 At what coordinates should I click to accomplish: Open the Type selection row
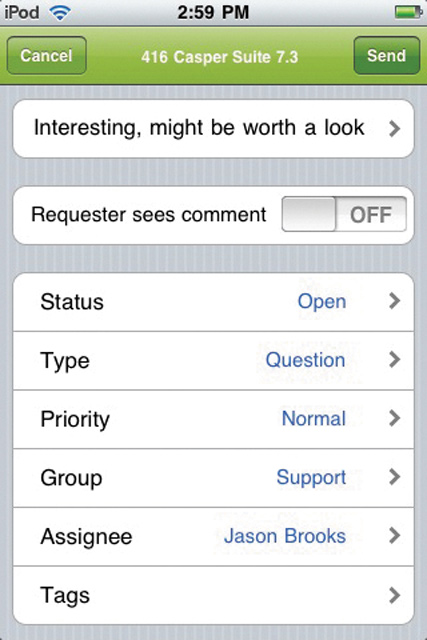pyautogui.click(x=214, y=360)
